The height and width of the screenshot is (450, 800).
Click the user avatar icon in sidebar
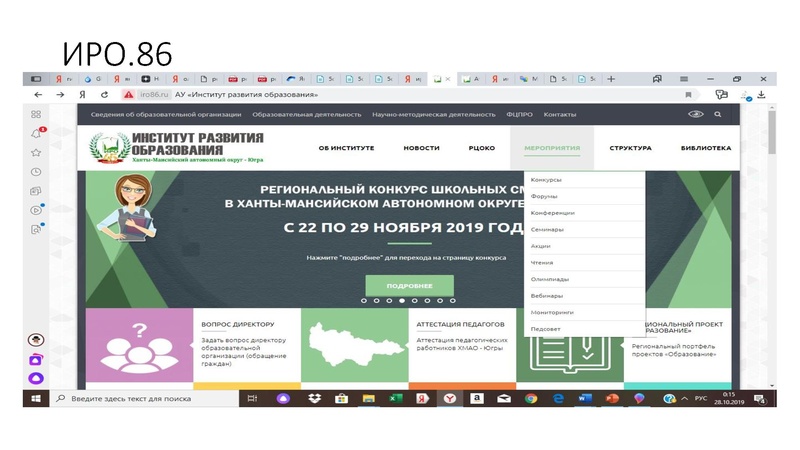coord(36,340)
